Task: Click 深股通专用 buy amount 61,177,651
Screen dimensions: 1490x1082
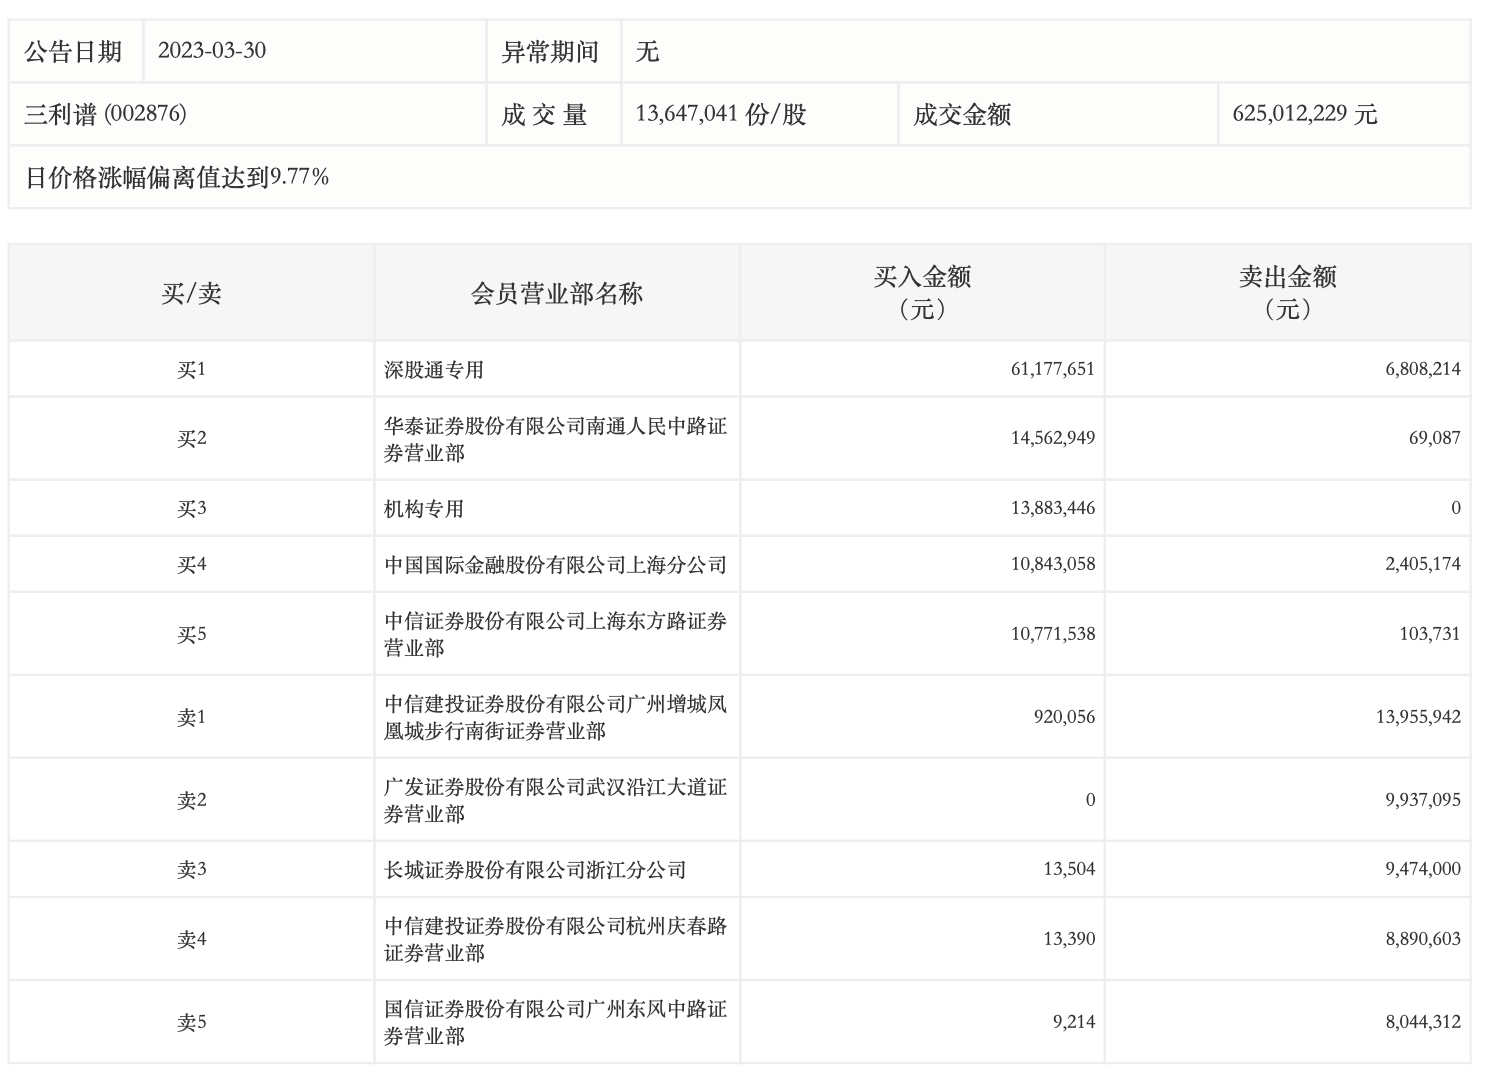Action: click(x=1052, y=369)
